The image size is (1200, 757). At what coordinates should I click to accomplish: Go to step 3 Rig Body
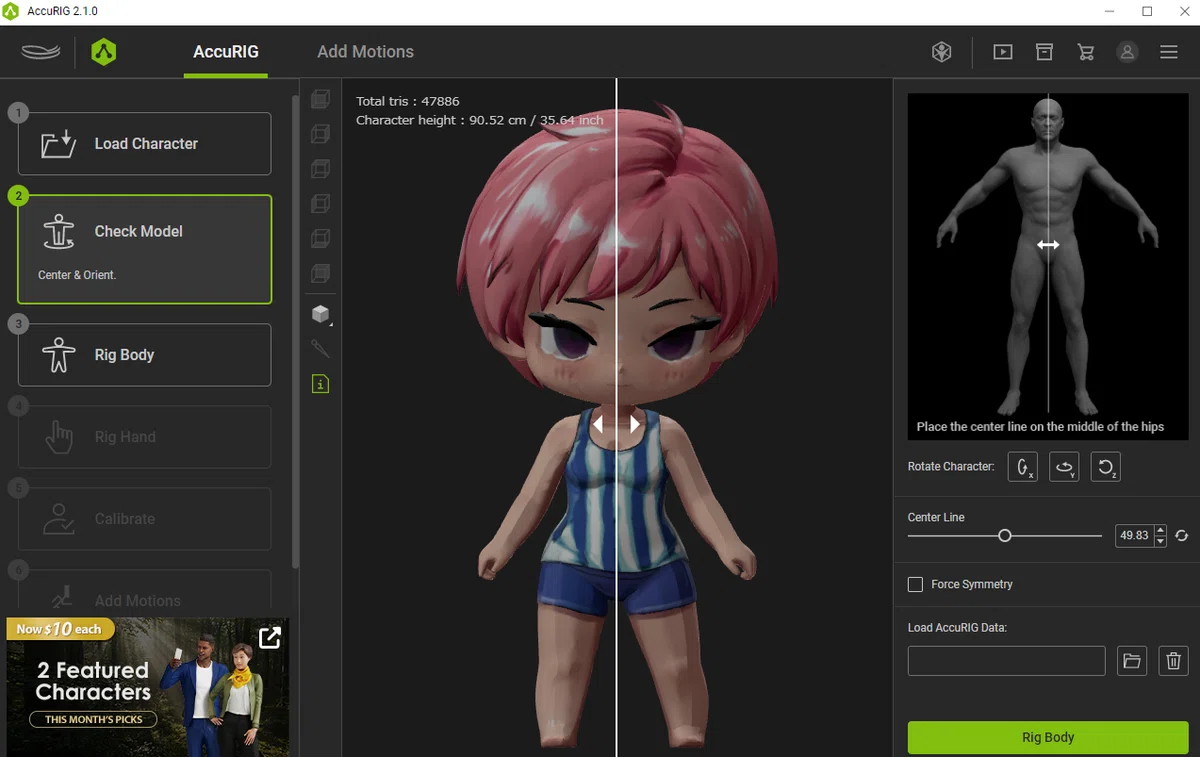coord(145,354)
